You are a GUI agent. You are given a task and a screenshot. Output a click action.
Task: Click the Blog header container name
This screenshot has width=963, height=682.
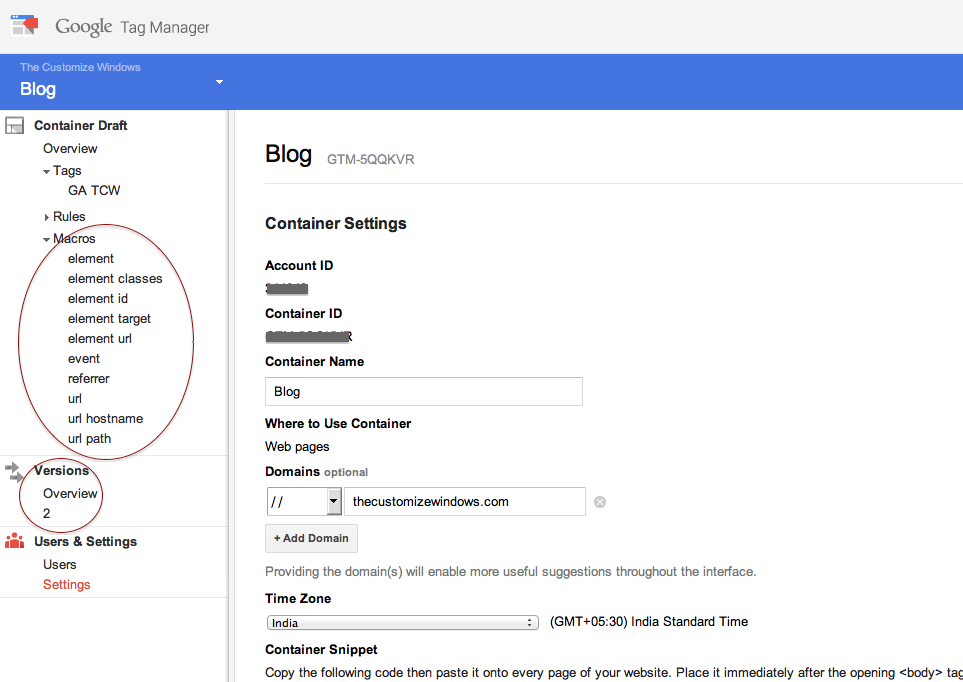coord(37,89)
